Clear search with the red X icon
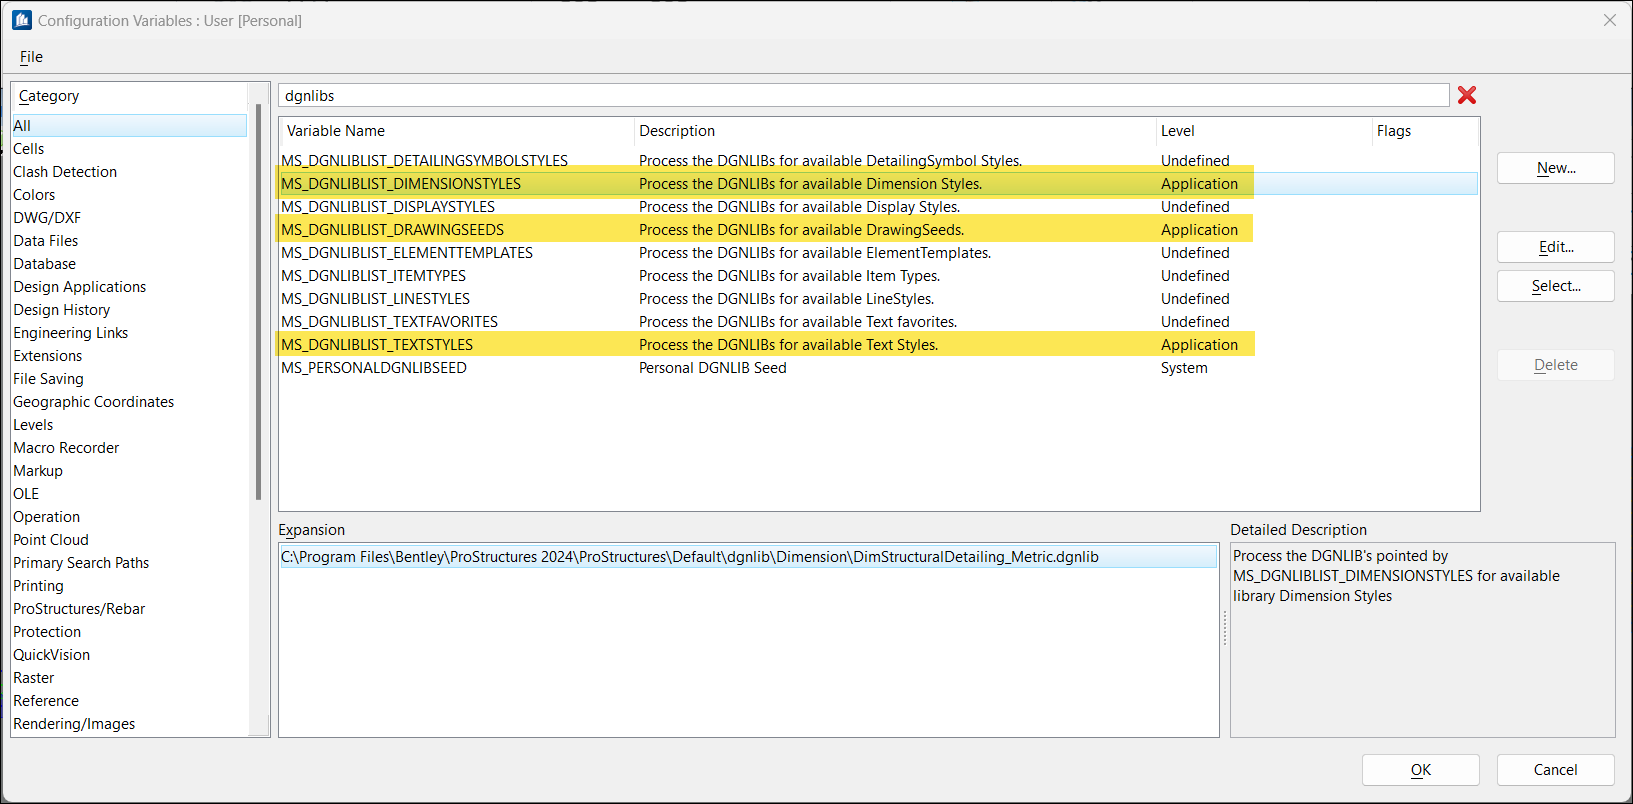1633x804 pixels. pos(1466,95)
